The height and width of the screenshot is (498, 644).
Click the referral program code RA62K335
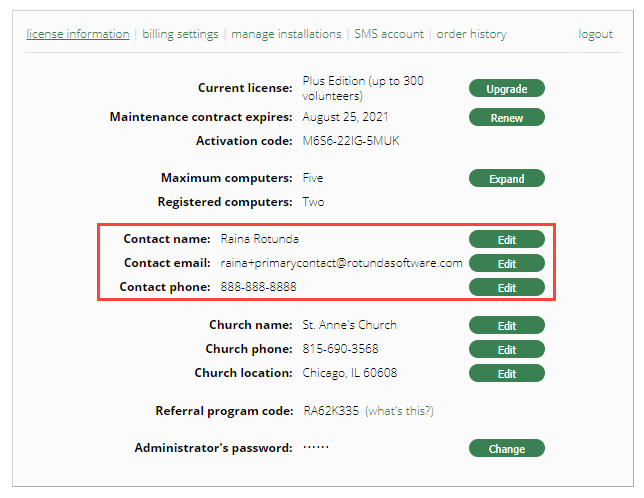pos(330,411)
